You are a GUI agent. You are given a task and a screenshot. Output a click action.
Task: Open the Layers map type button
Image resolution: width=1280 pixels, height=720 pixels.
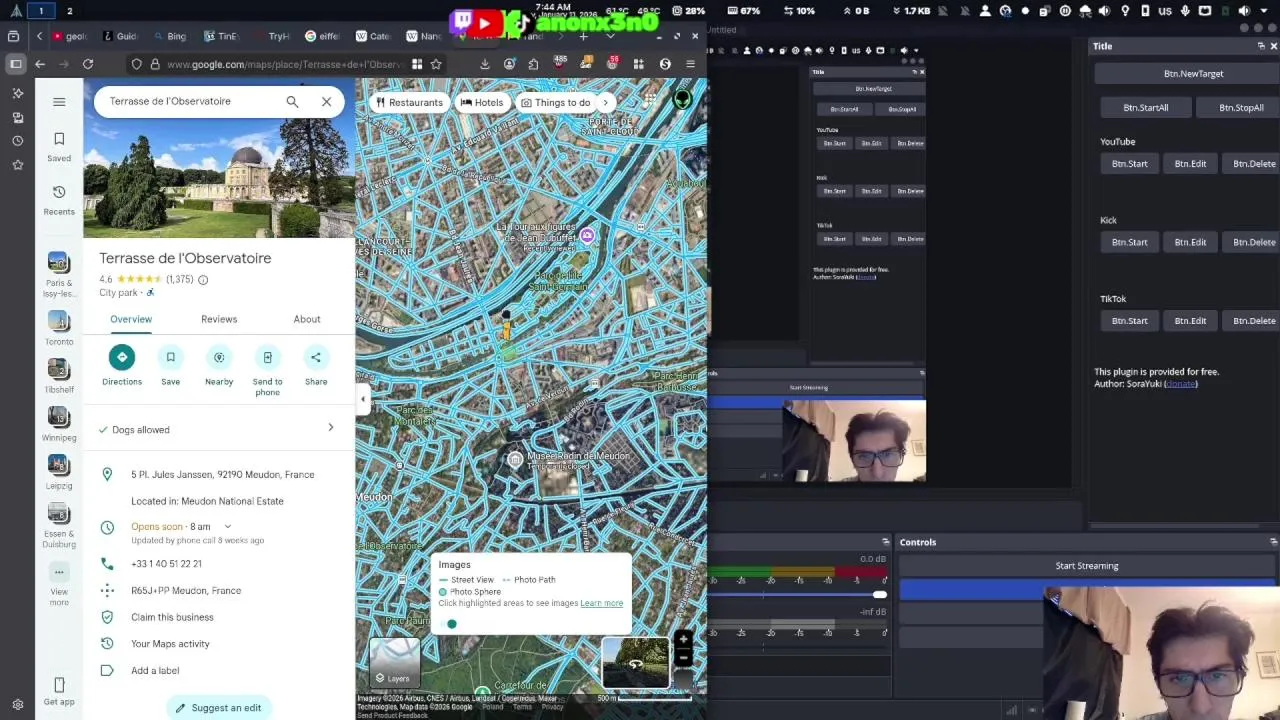(395, 663)
